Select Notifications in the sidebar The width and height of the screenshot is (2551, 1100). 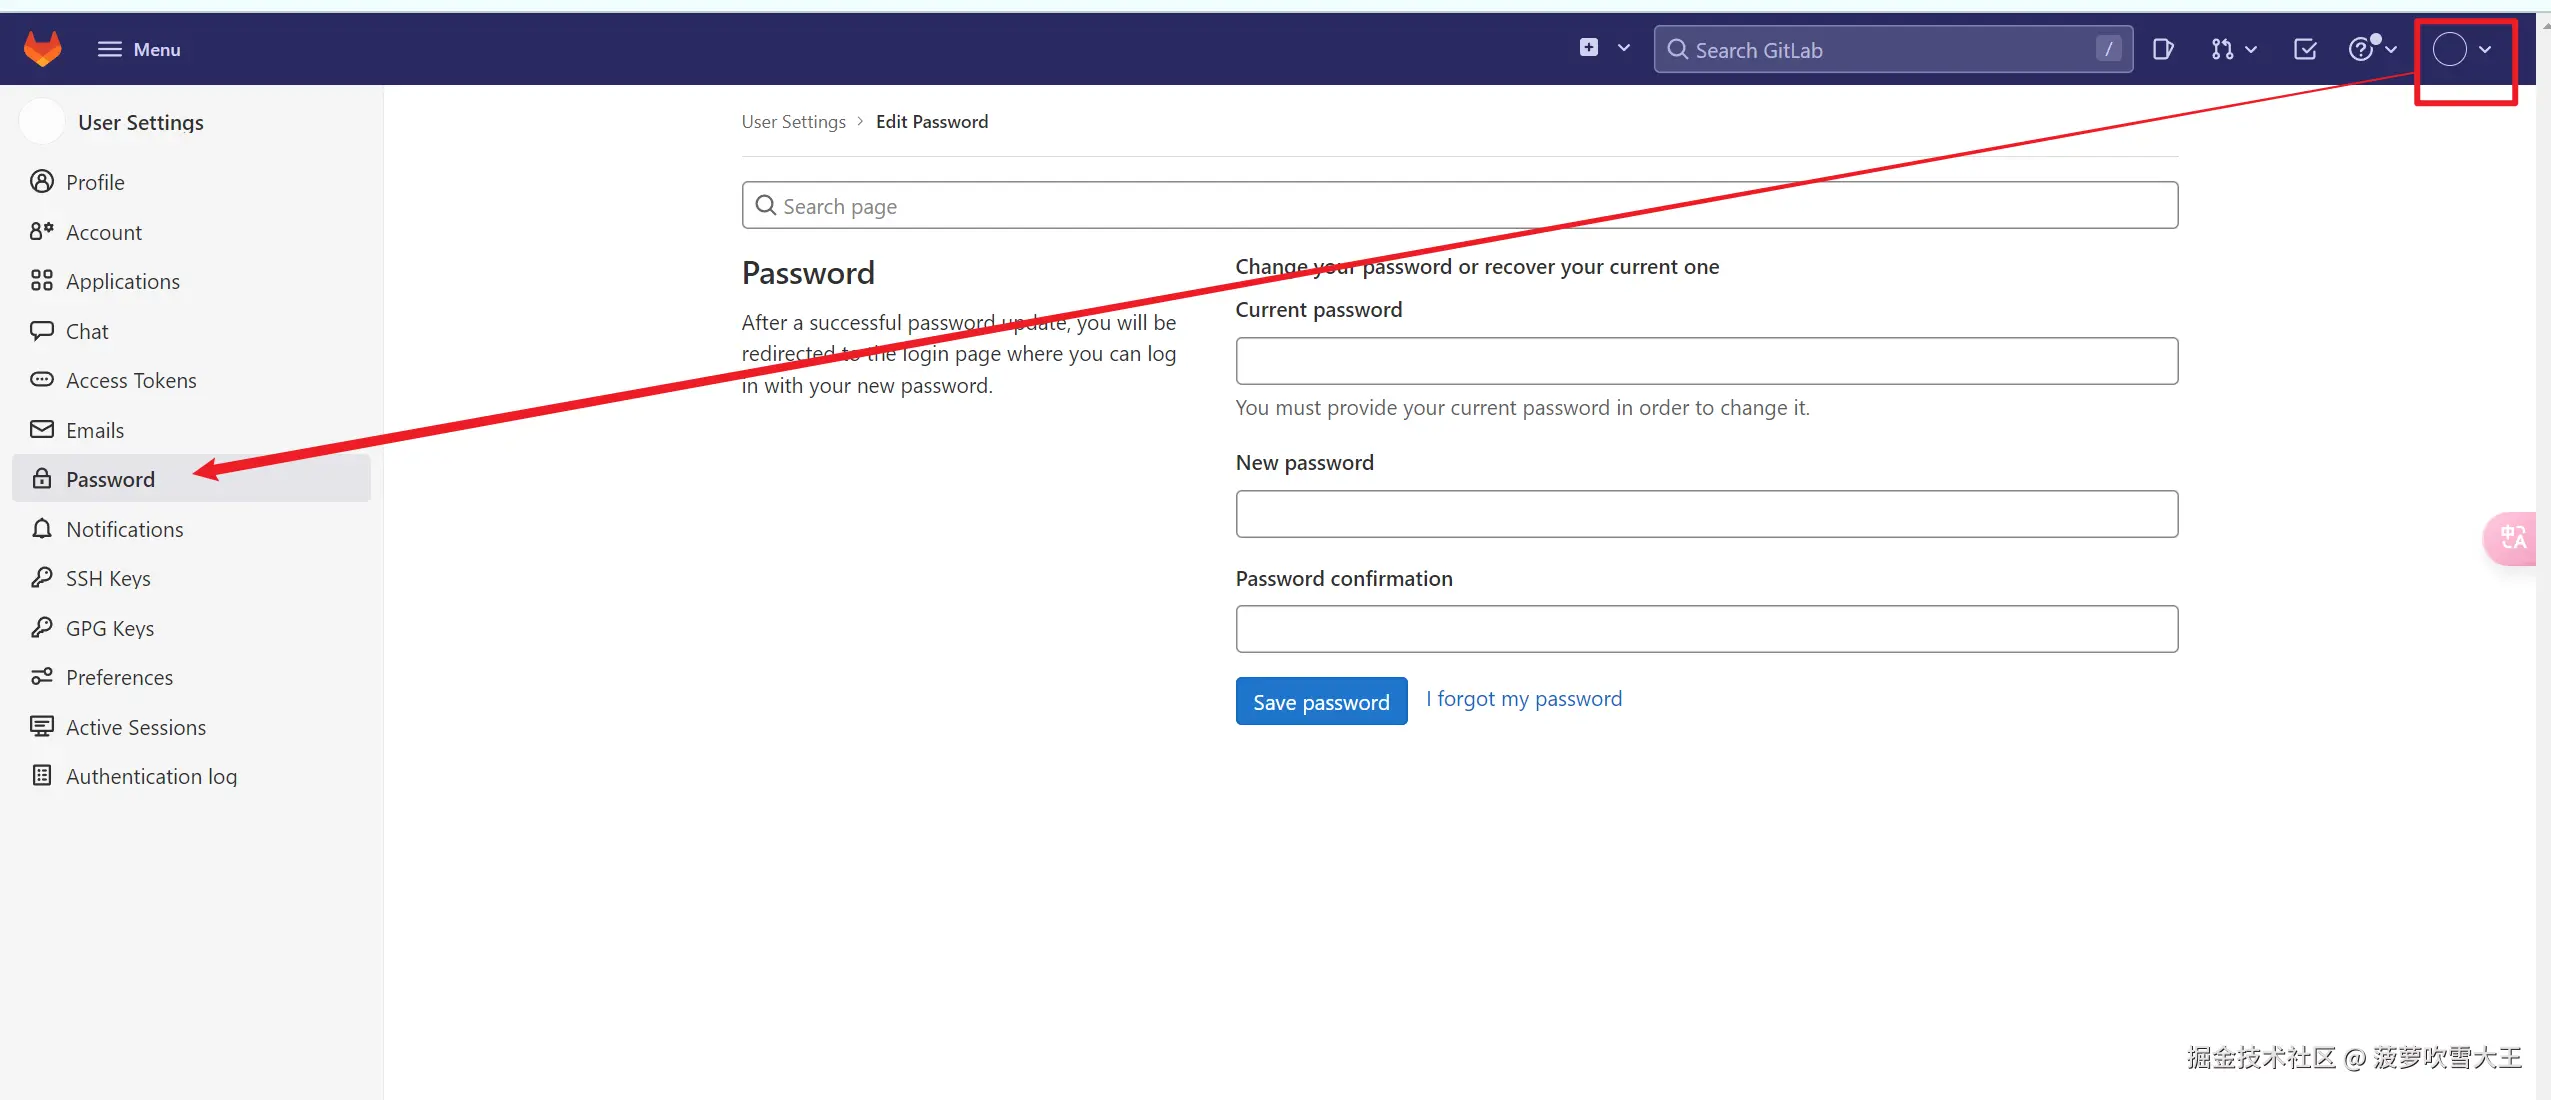click(124, 530)
